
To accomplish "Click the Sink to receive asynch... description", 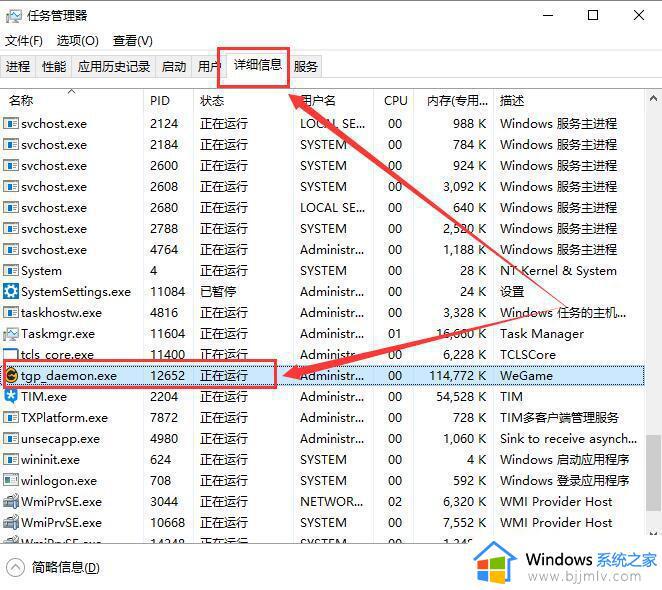I will point(568,439).
